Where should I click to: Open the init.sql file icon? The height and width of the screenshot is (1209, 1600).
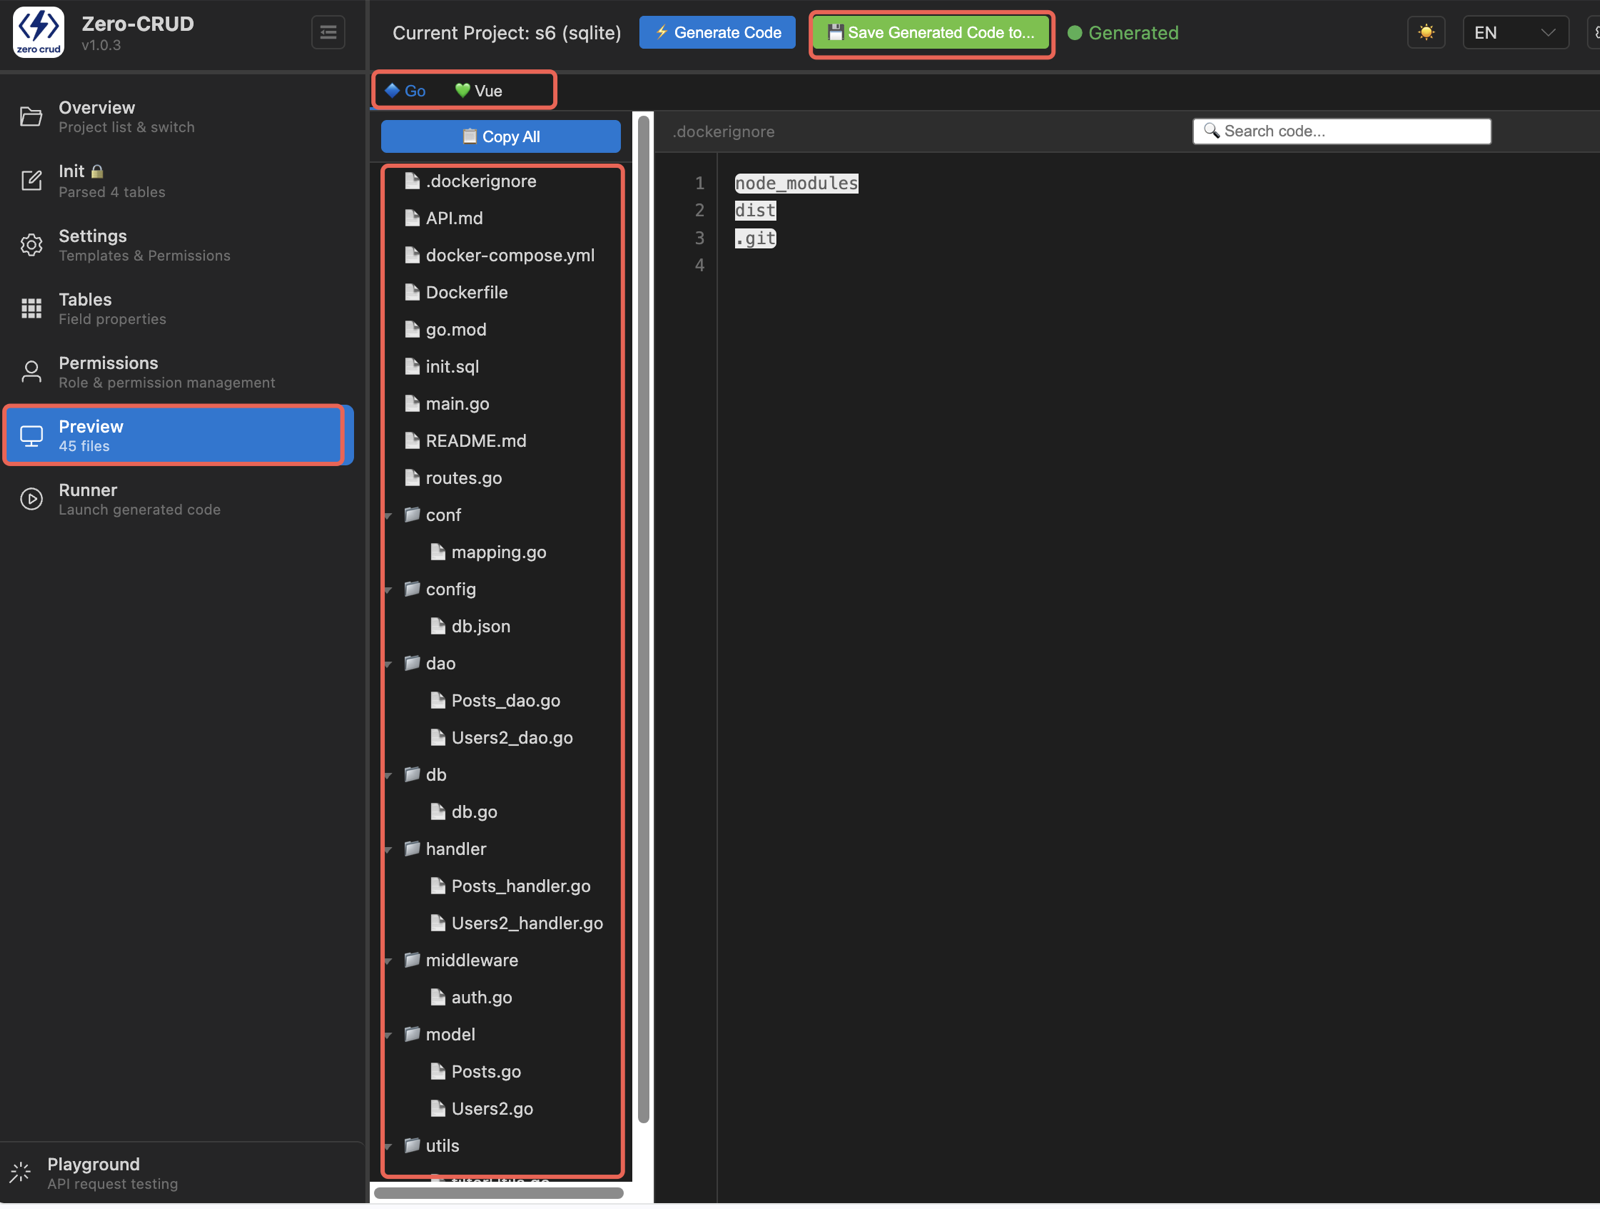click(412, 366)
